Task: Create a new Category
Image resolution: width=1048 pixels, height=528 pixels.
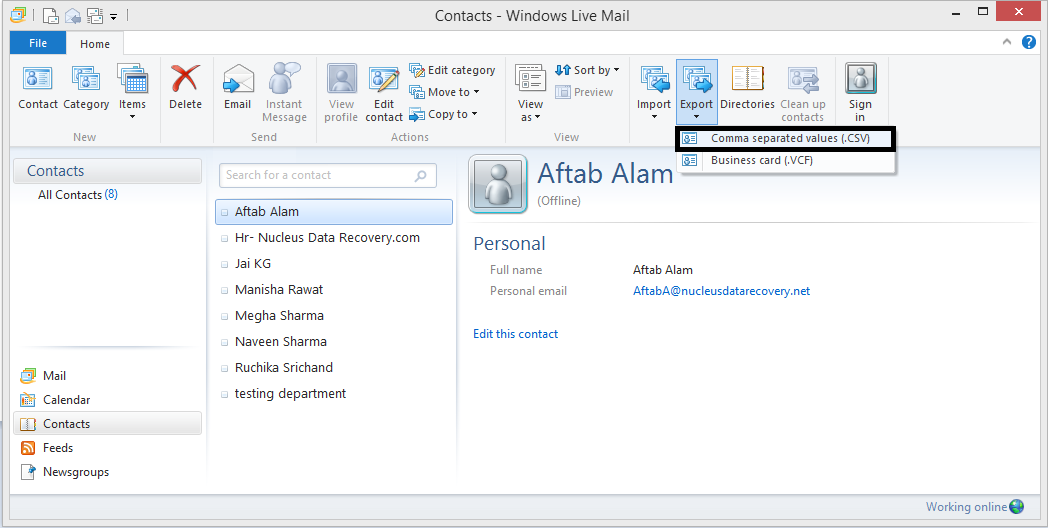Action: coord(86,88)
